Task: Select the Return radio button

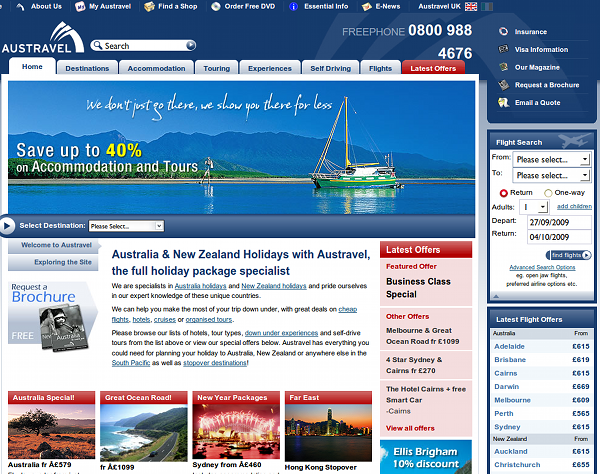Action: 504,193
